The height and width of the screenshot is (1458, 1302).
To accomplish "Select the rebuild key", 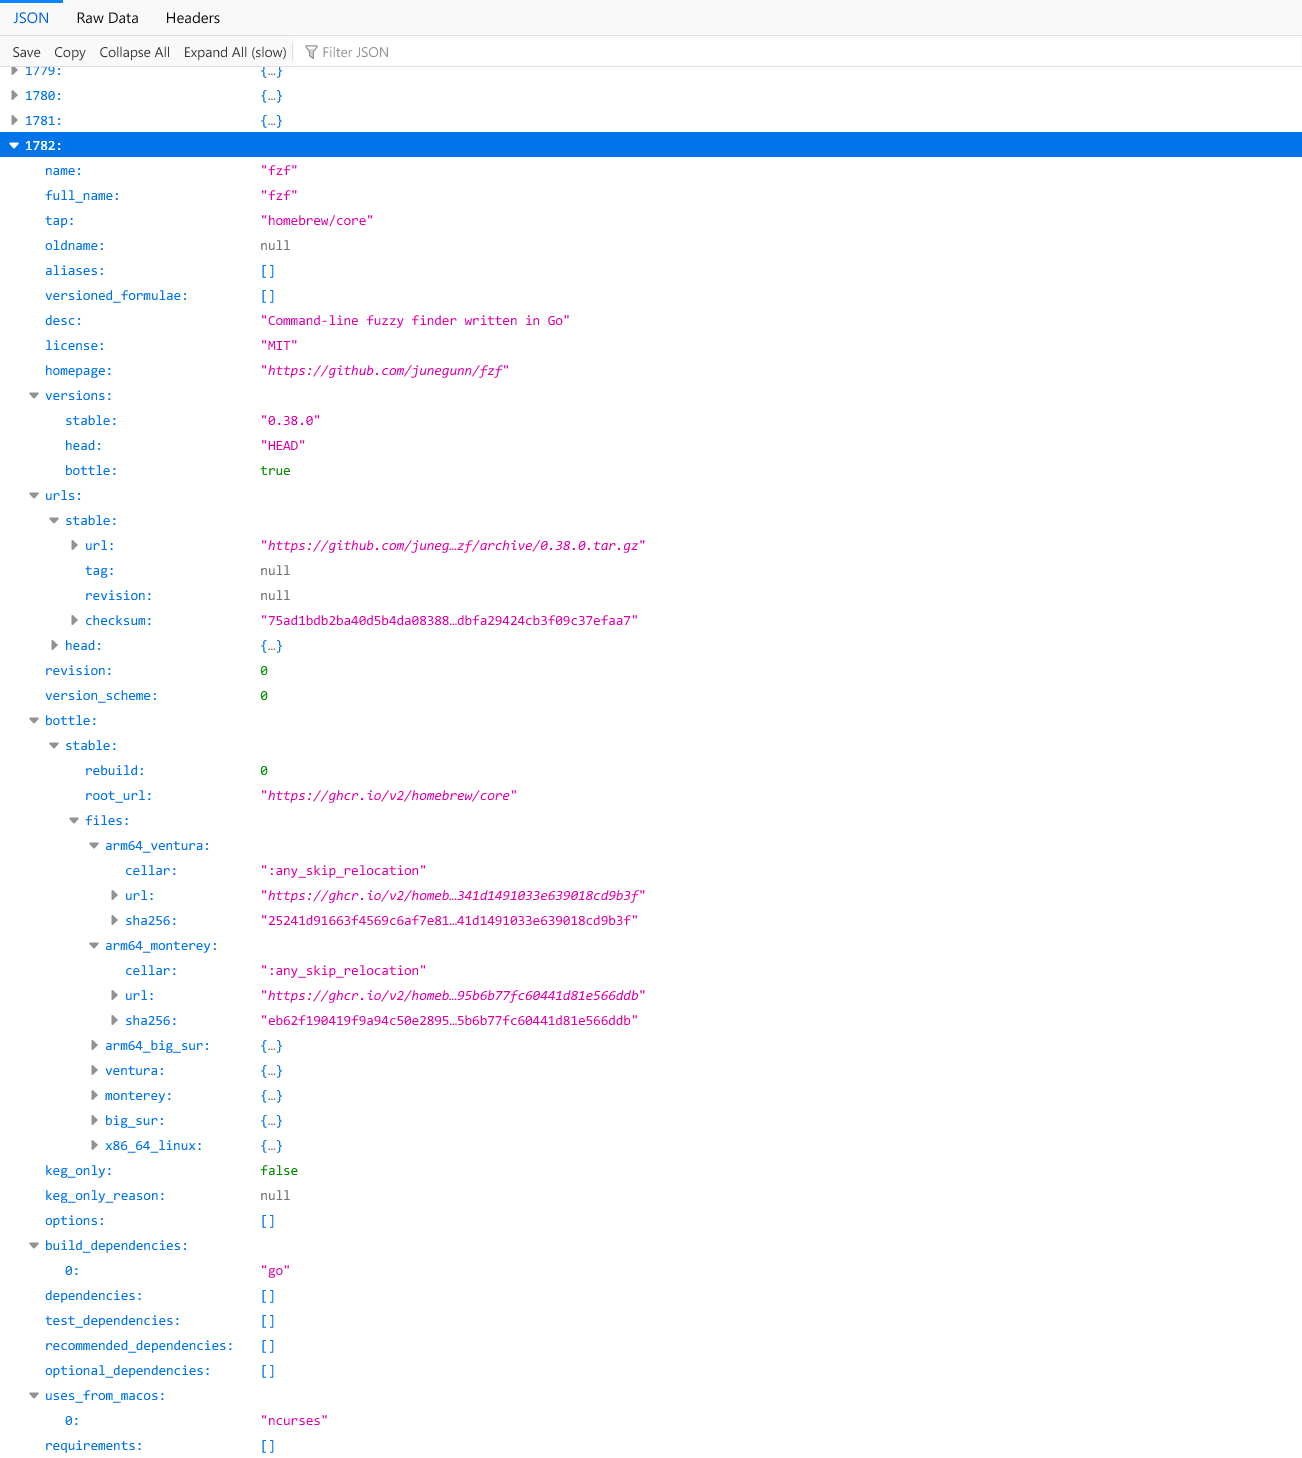I will tap(115, 770).
